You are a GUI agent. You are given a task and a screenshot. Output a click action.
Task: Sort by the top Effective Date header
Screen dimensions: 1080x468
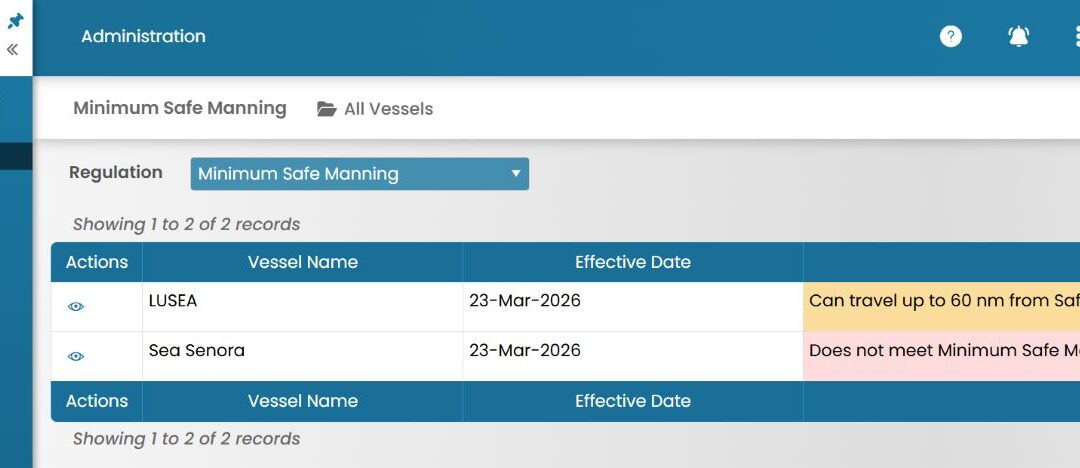coord(632,262)
